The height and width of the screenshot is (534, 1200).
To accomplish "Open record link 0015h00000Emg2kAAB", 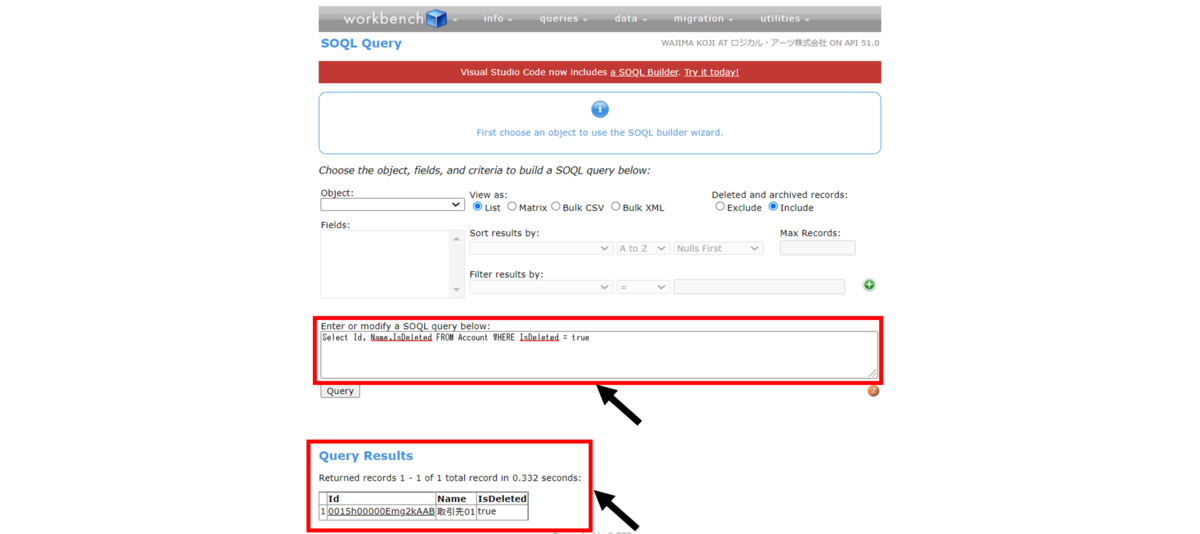I will coord(381,511).
